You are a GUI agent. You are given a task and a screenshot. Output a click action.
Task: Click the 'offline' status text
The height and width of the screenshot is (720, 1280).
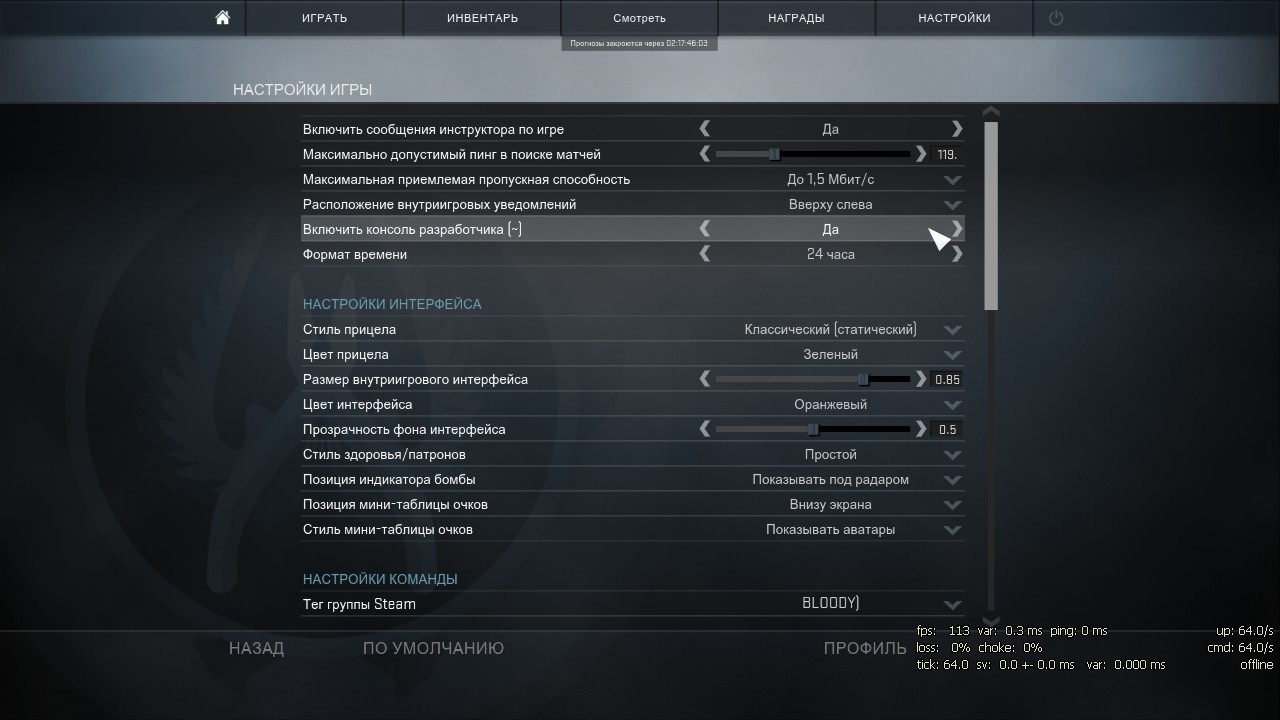[x=1257, y=665]
